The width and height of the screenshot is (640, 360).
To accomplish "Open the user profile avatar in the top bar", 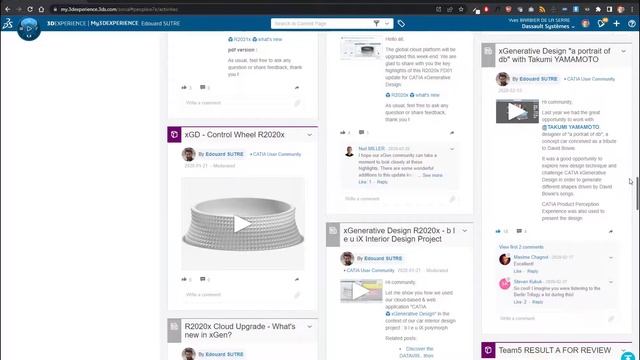I will pos(585,23).
